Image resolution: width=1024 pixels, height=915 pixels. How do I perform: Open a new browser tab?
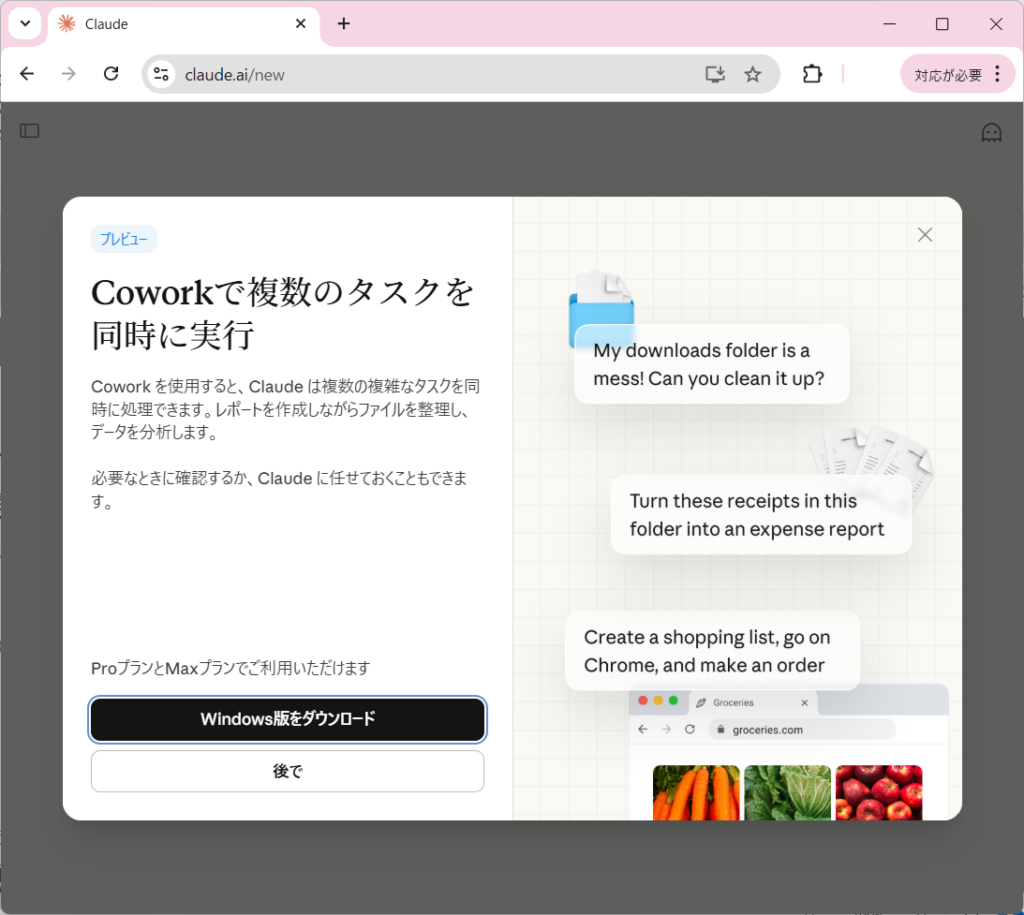[344, 24]
